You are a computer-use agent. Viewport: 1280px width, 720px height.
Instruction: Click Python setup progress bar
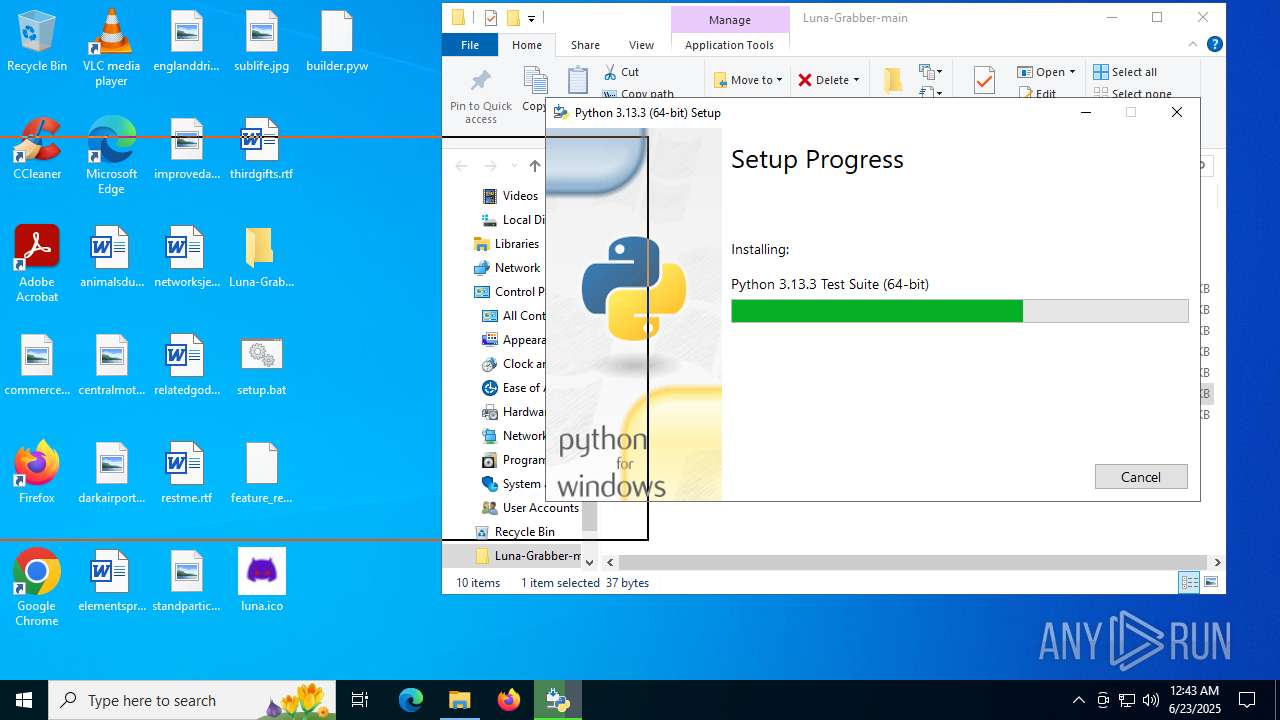tap(960, 311)
